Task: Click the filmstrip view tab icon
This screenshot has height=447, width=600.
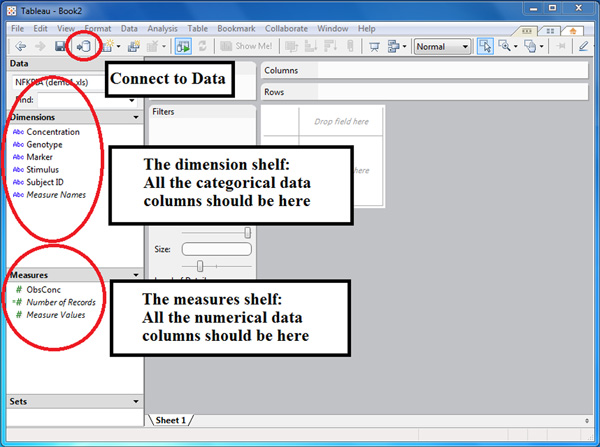Action: tap(527, 31)
